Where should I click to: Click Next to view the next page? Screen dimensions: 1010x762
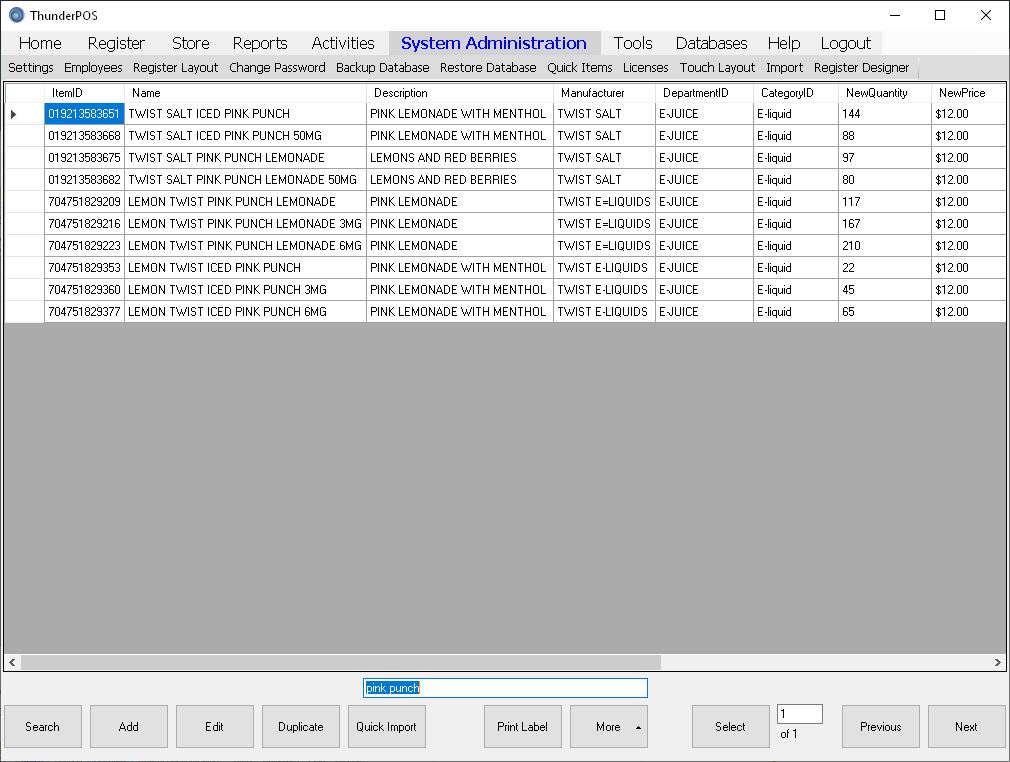pos(965,726)
